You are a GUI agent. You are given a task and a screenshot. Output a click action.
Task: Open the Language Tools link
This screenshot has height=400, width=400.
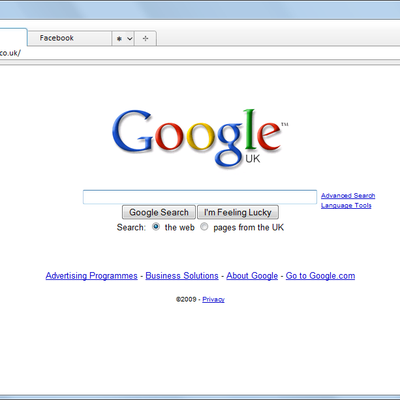[346, 206]
